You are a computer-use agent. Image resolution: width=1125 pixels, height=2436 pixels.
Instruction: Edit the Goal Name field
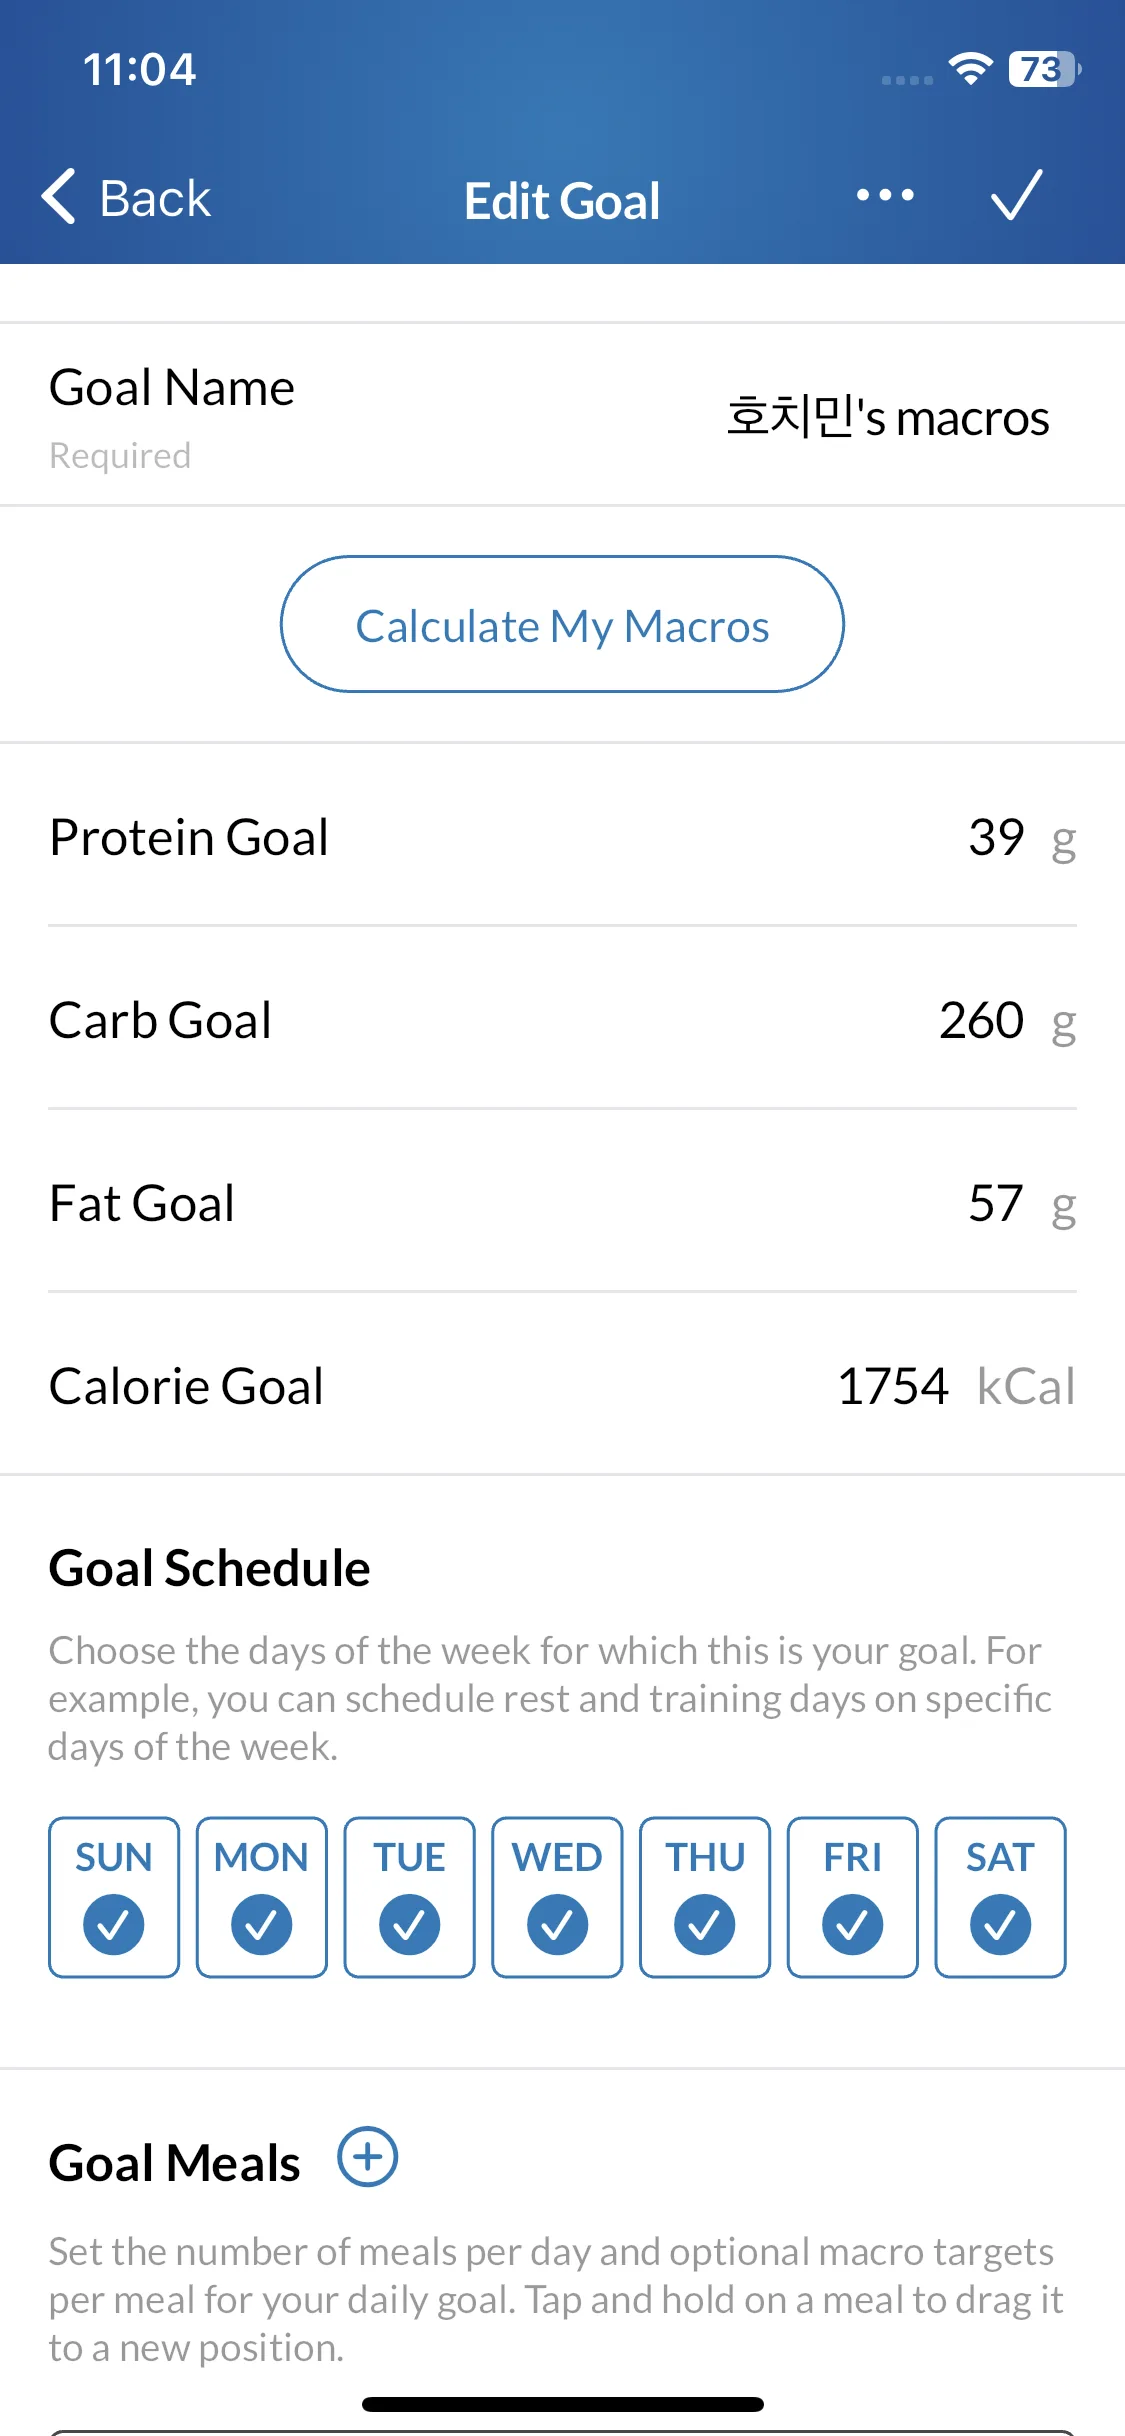(562, 414)
